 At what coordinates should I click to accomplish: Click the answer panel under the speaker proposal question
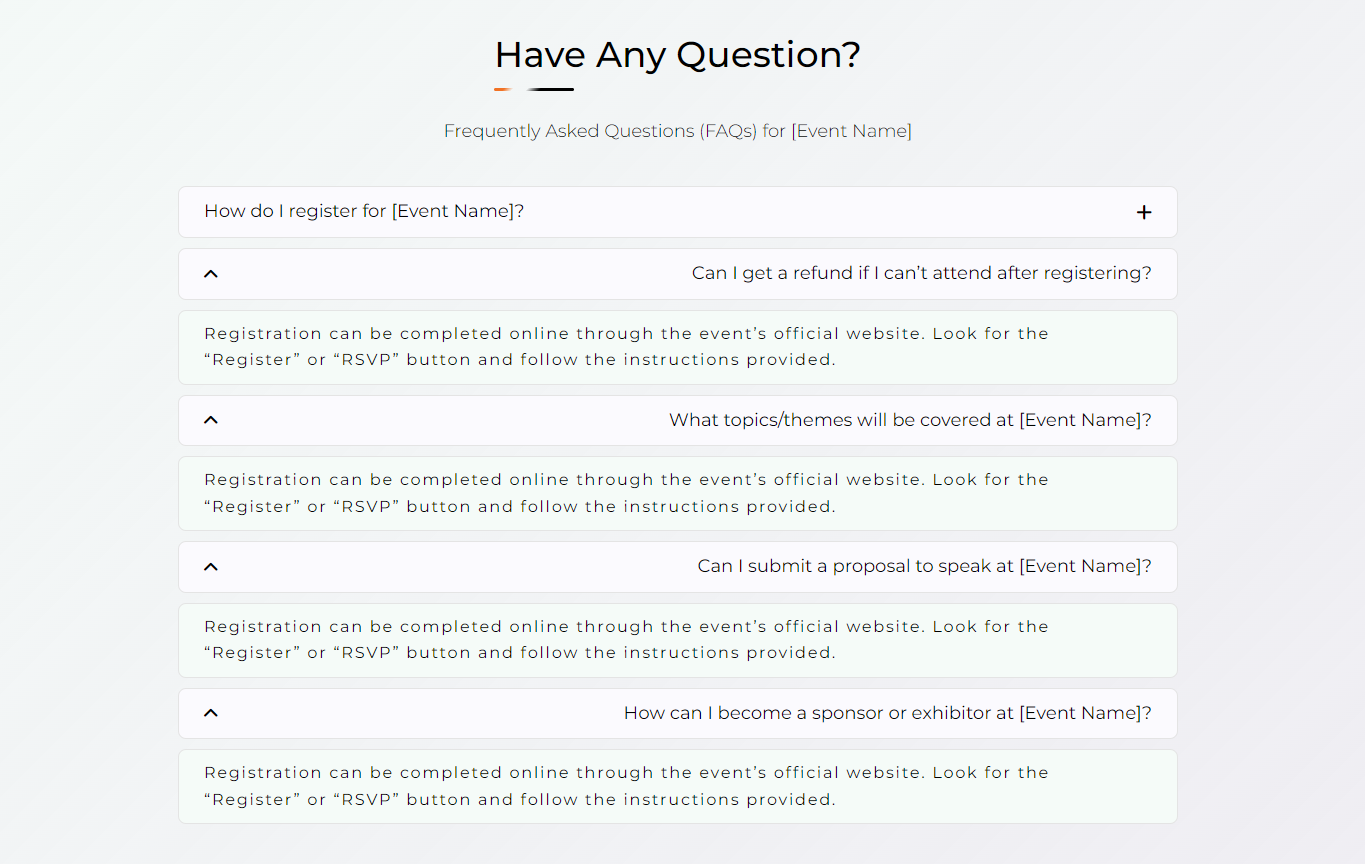coord(626,640)
